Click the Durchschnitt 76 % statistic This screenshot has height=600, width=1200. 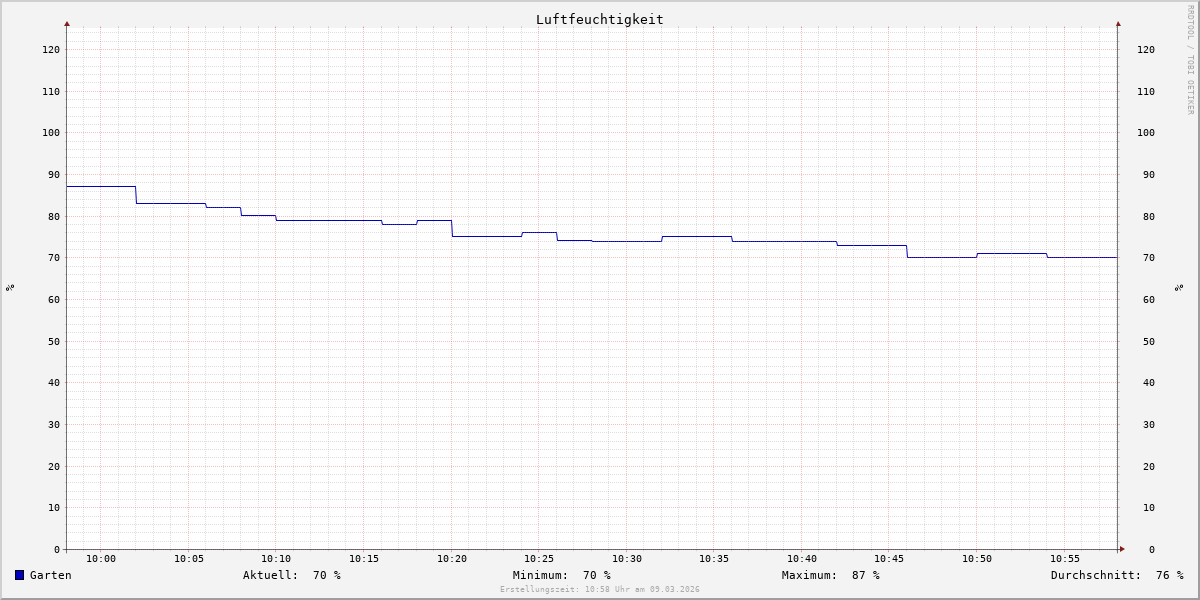click(1117, 575)
